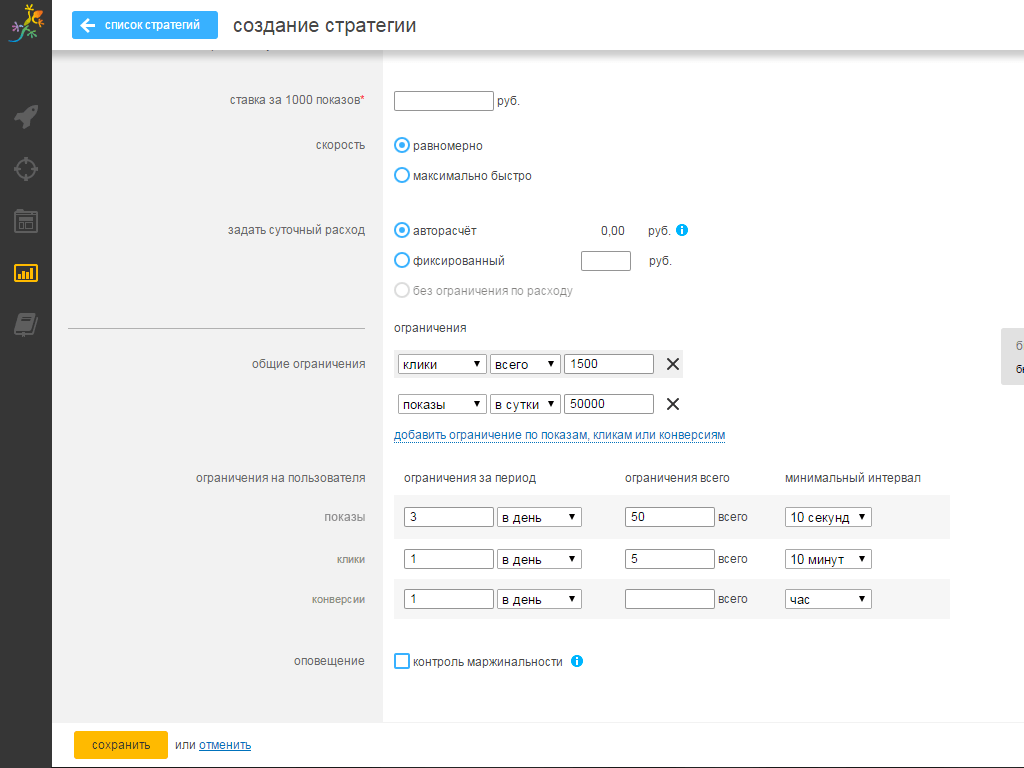The height and width of the screenshot is (768, 1024).
Task: Choose фиксированный daily spend option
Action: [402, 261]
